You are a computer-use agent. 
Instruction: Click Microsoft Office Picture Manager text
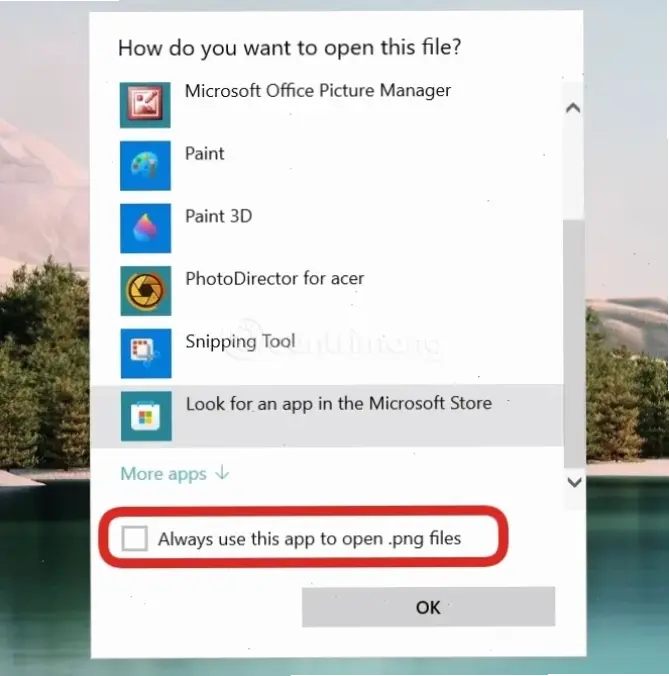318,91
